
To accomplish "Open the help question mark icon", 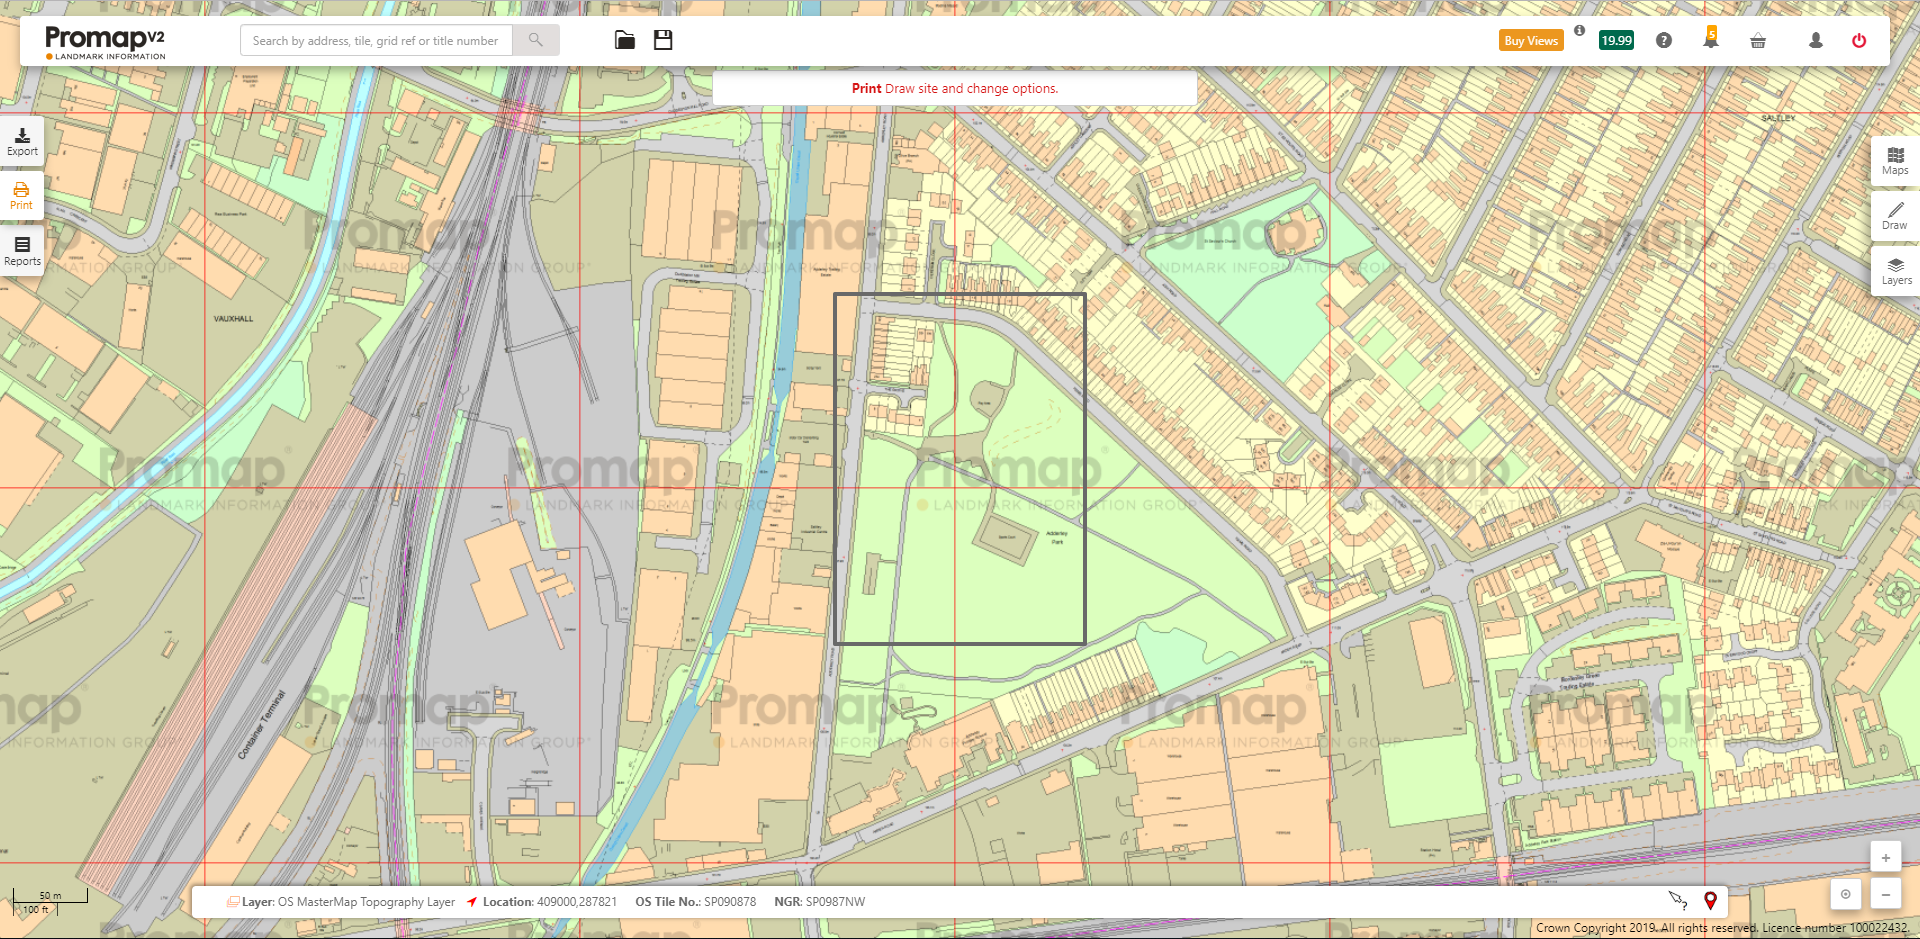I will (x=1664, y=41).
